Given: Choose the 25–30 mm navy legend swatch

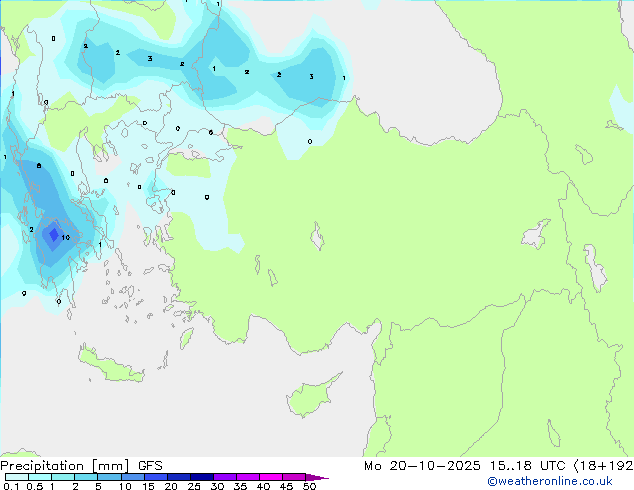Looking at the screenshot, I should tap(202, 477).
